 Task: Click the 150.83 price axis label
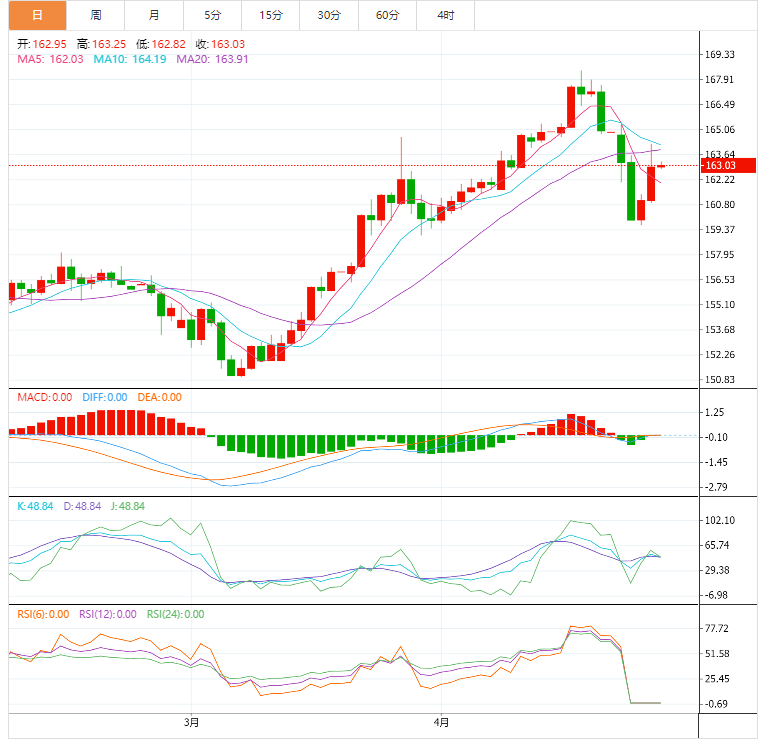coord(720,380)
